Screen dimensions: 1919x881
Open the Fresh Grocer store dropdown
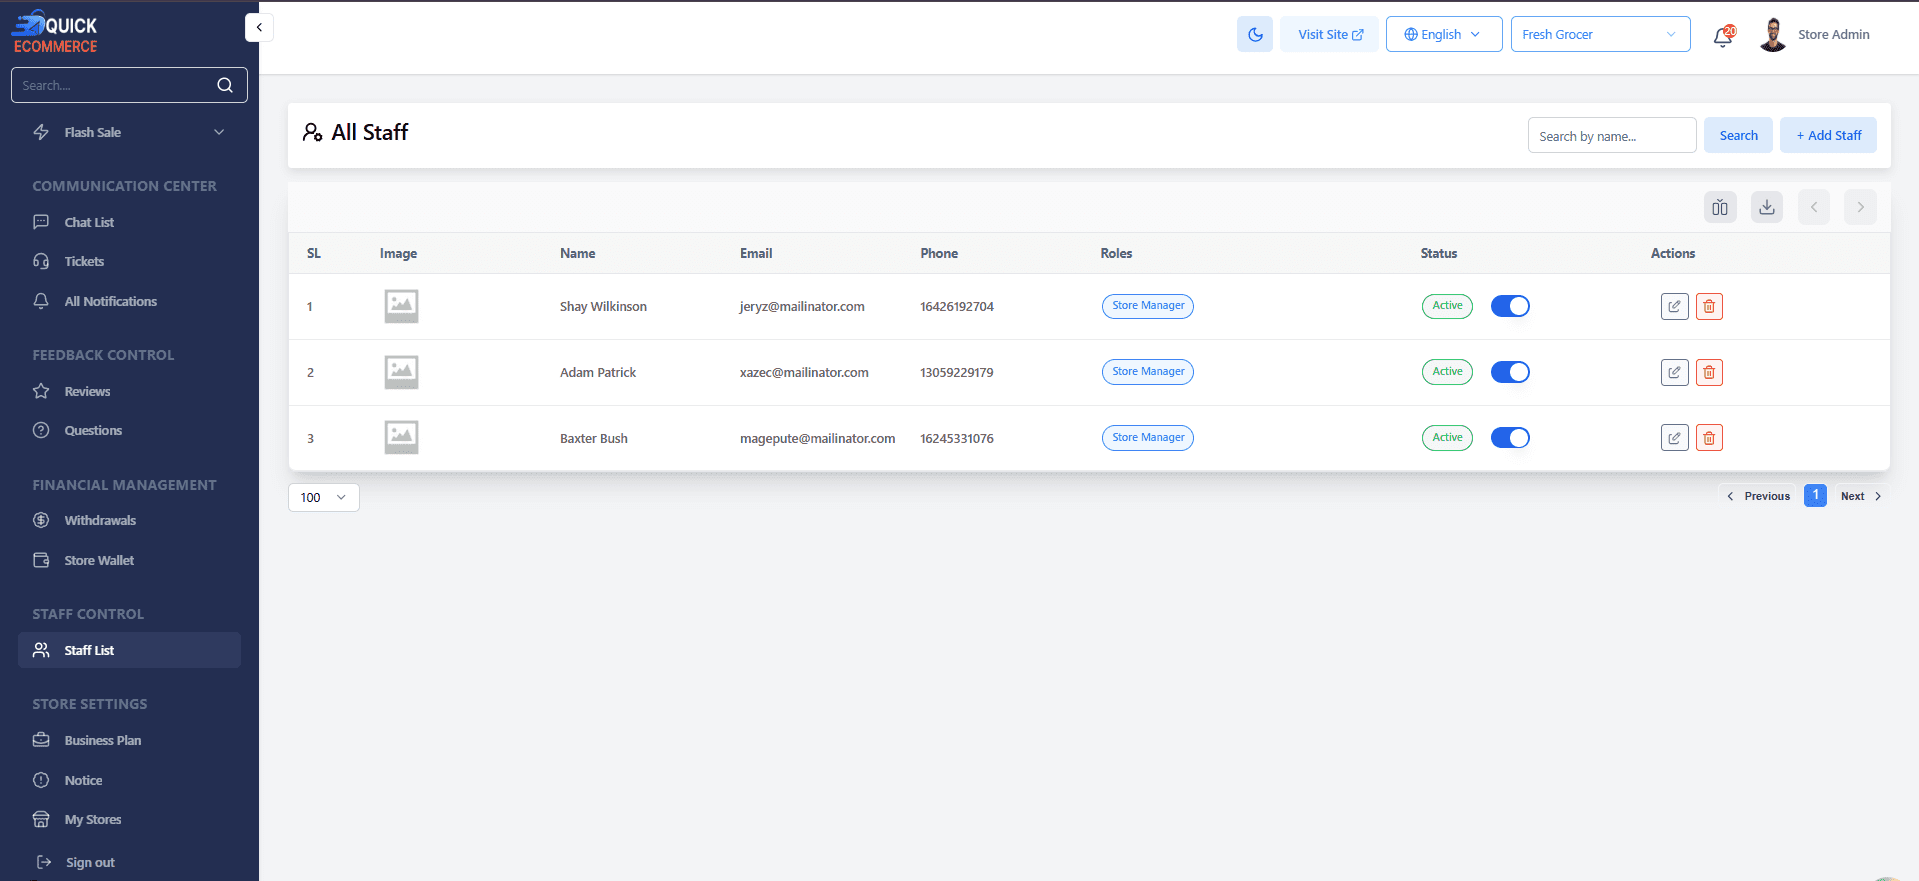point(1599,34)
